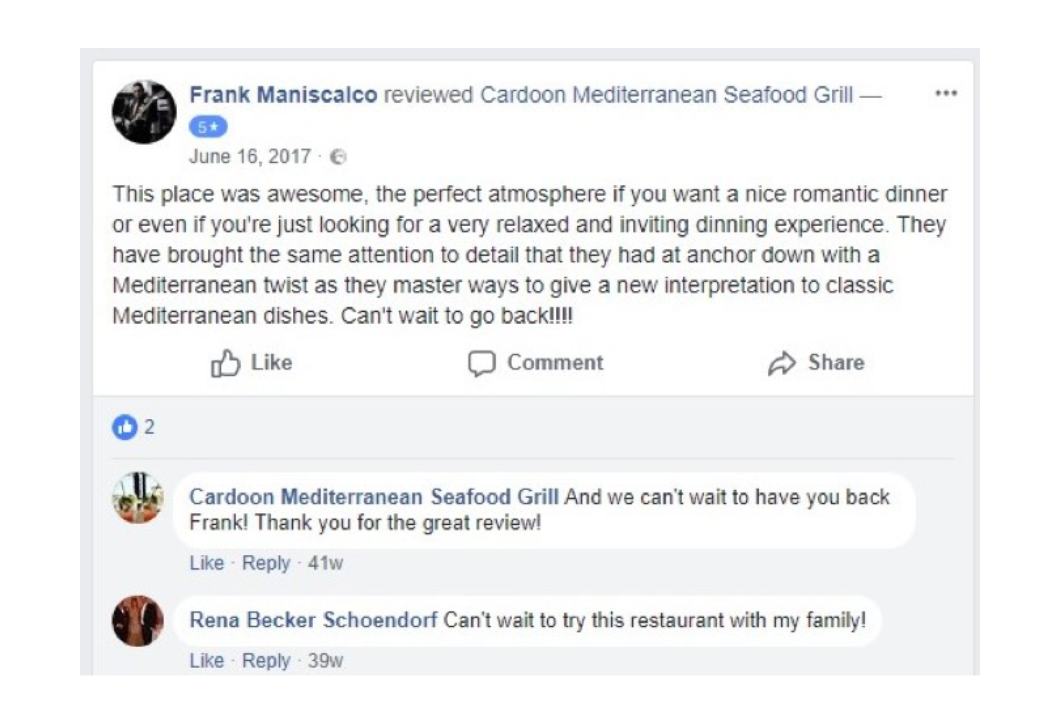Click the globe public privacy icon
Image resolution: width=1039 pixels, height=709 pixels.
pos(339,157)
